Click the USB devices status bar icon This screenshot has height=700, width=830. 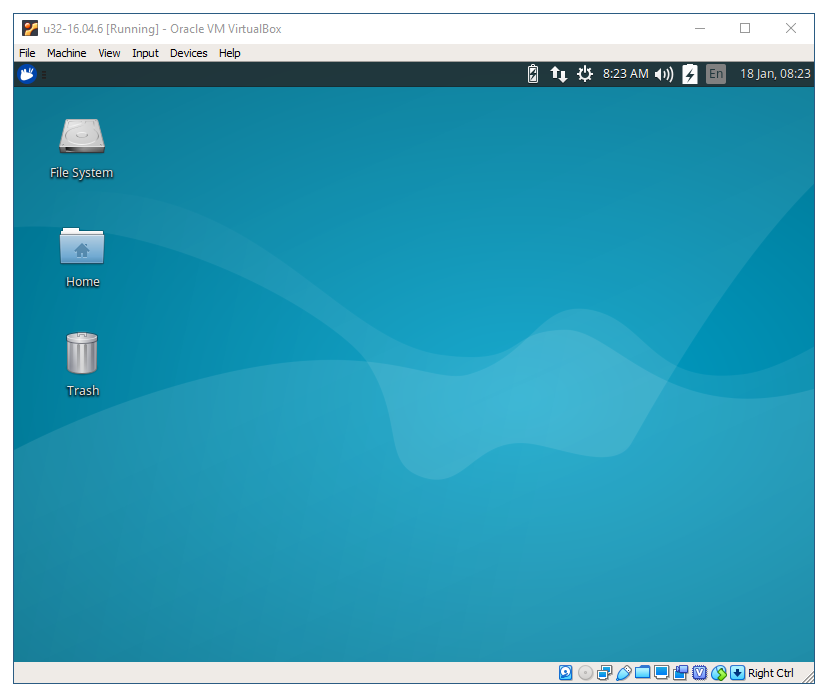(x=624, y=673)
